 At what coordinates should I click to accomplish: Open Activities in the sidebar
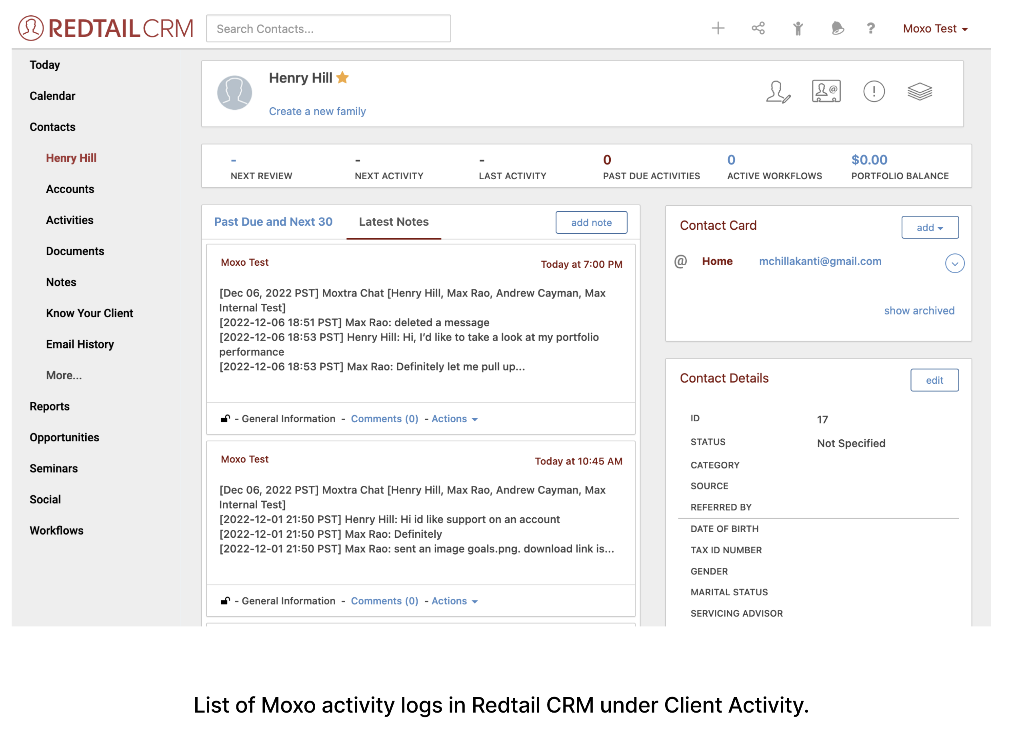[69, 220]
